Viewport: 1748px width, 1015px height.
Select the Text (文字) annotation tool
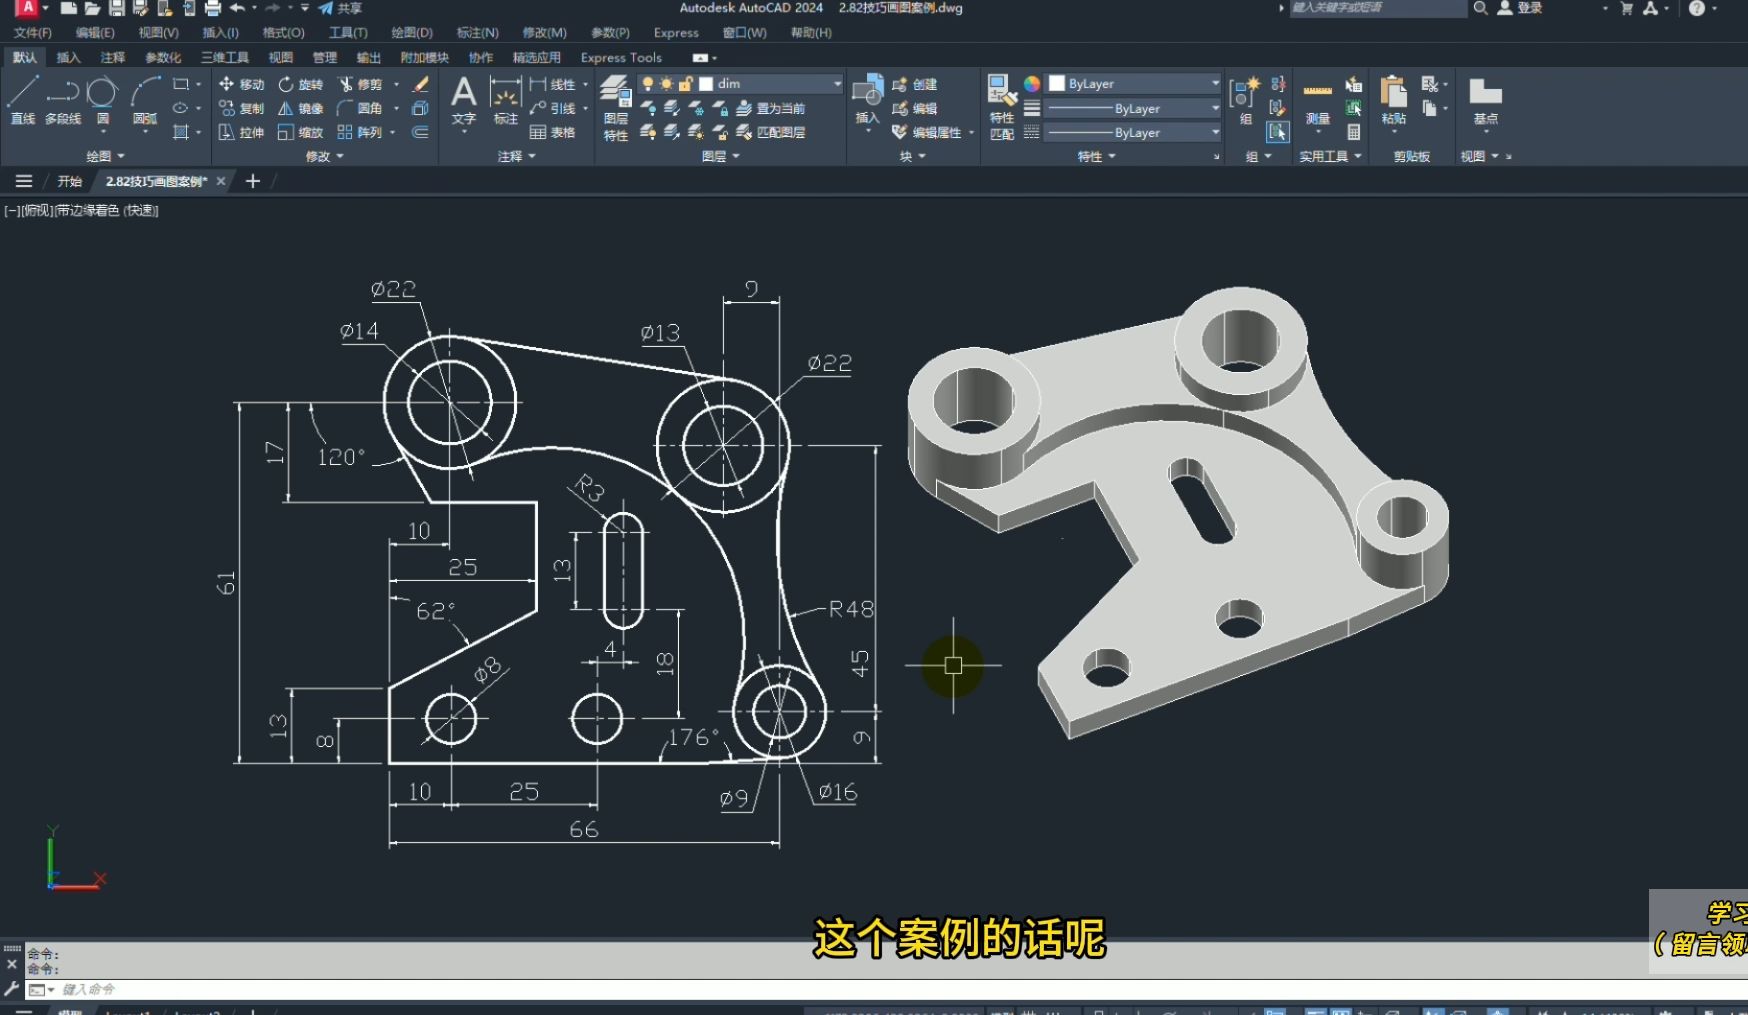pos(463,99)
